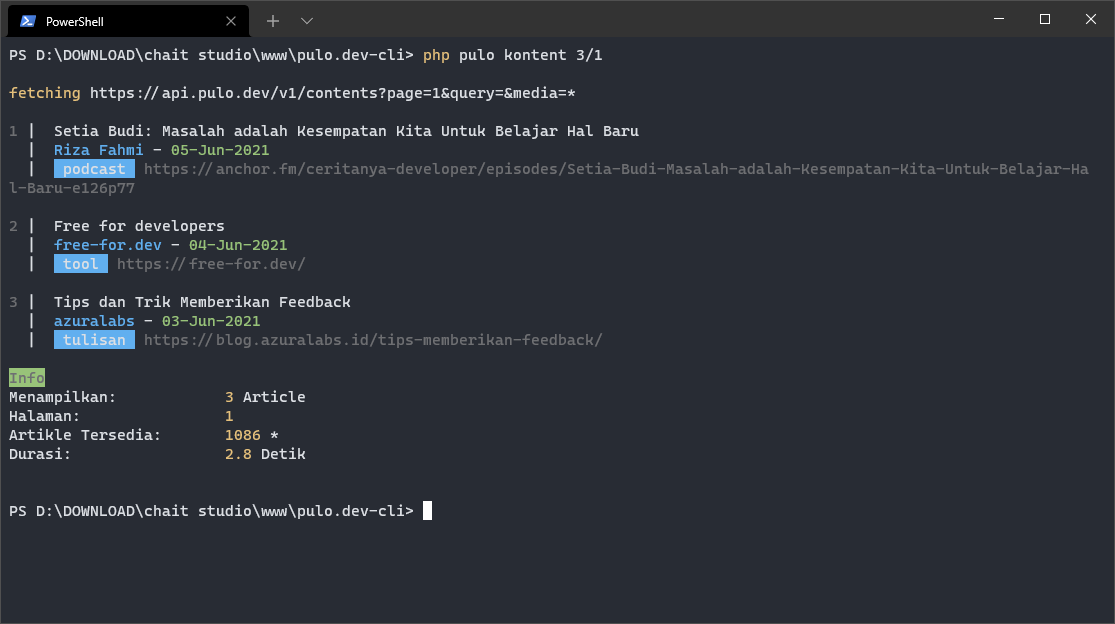Maximize the terminal window
The width and height of the screenshot is (1115, 624).
click(1045, 19)
